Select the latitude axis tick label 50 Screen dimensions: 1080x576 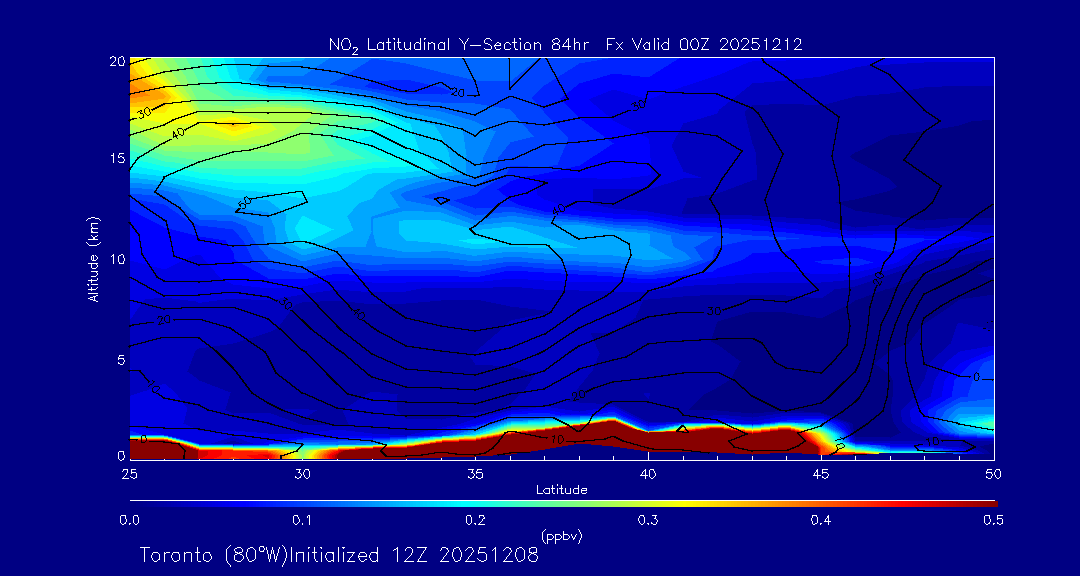[x=994, y=474]
